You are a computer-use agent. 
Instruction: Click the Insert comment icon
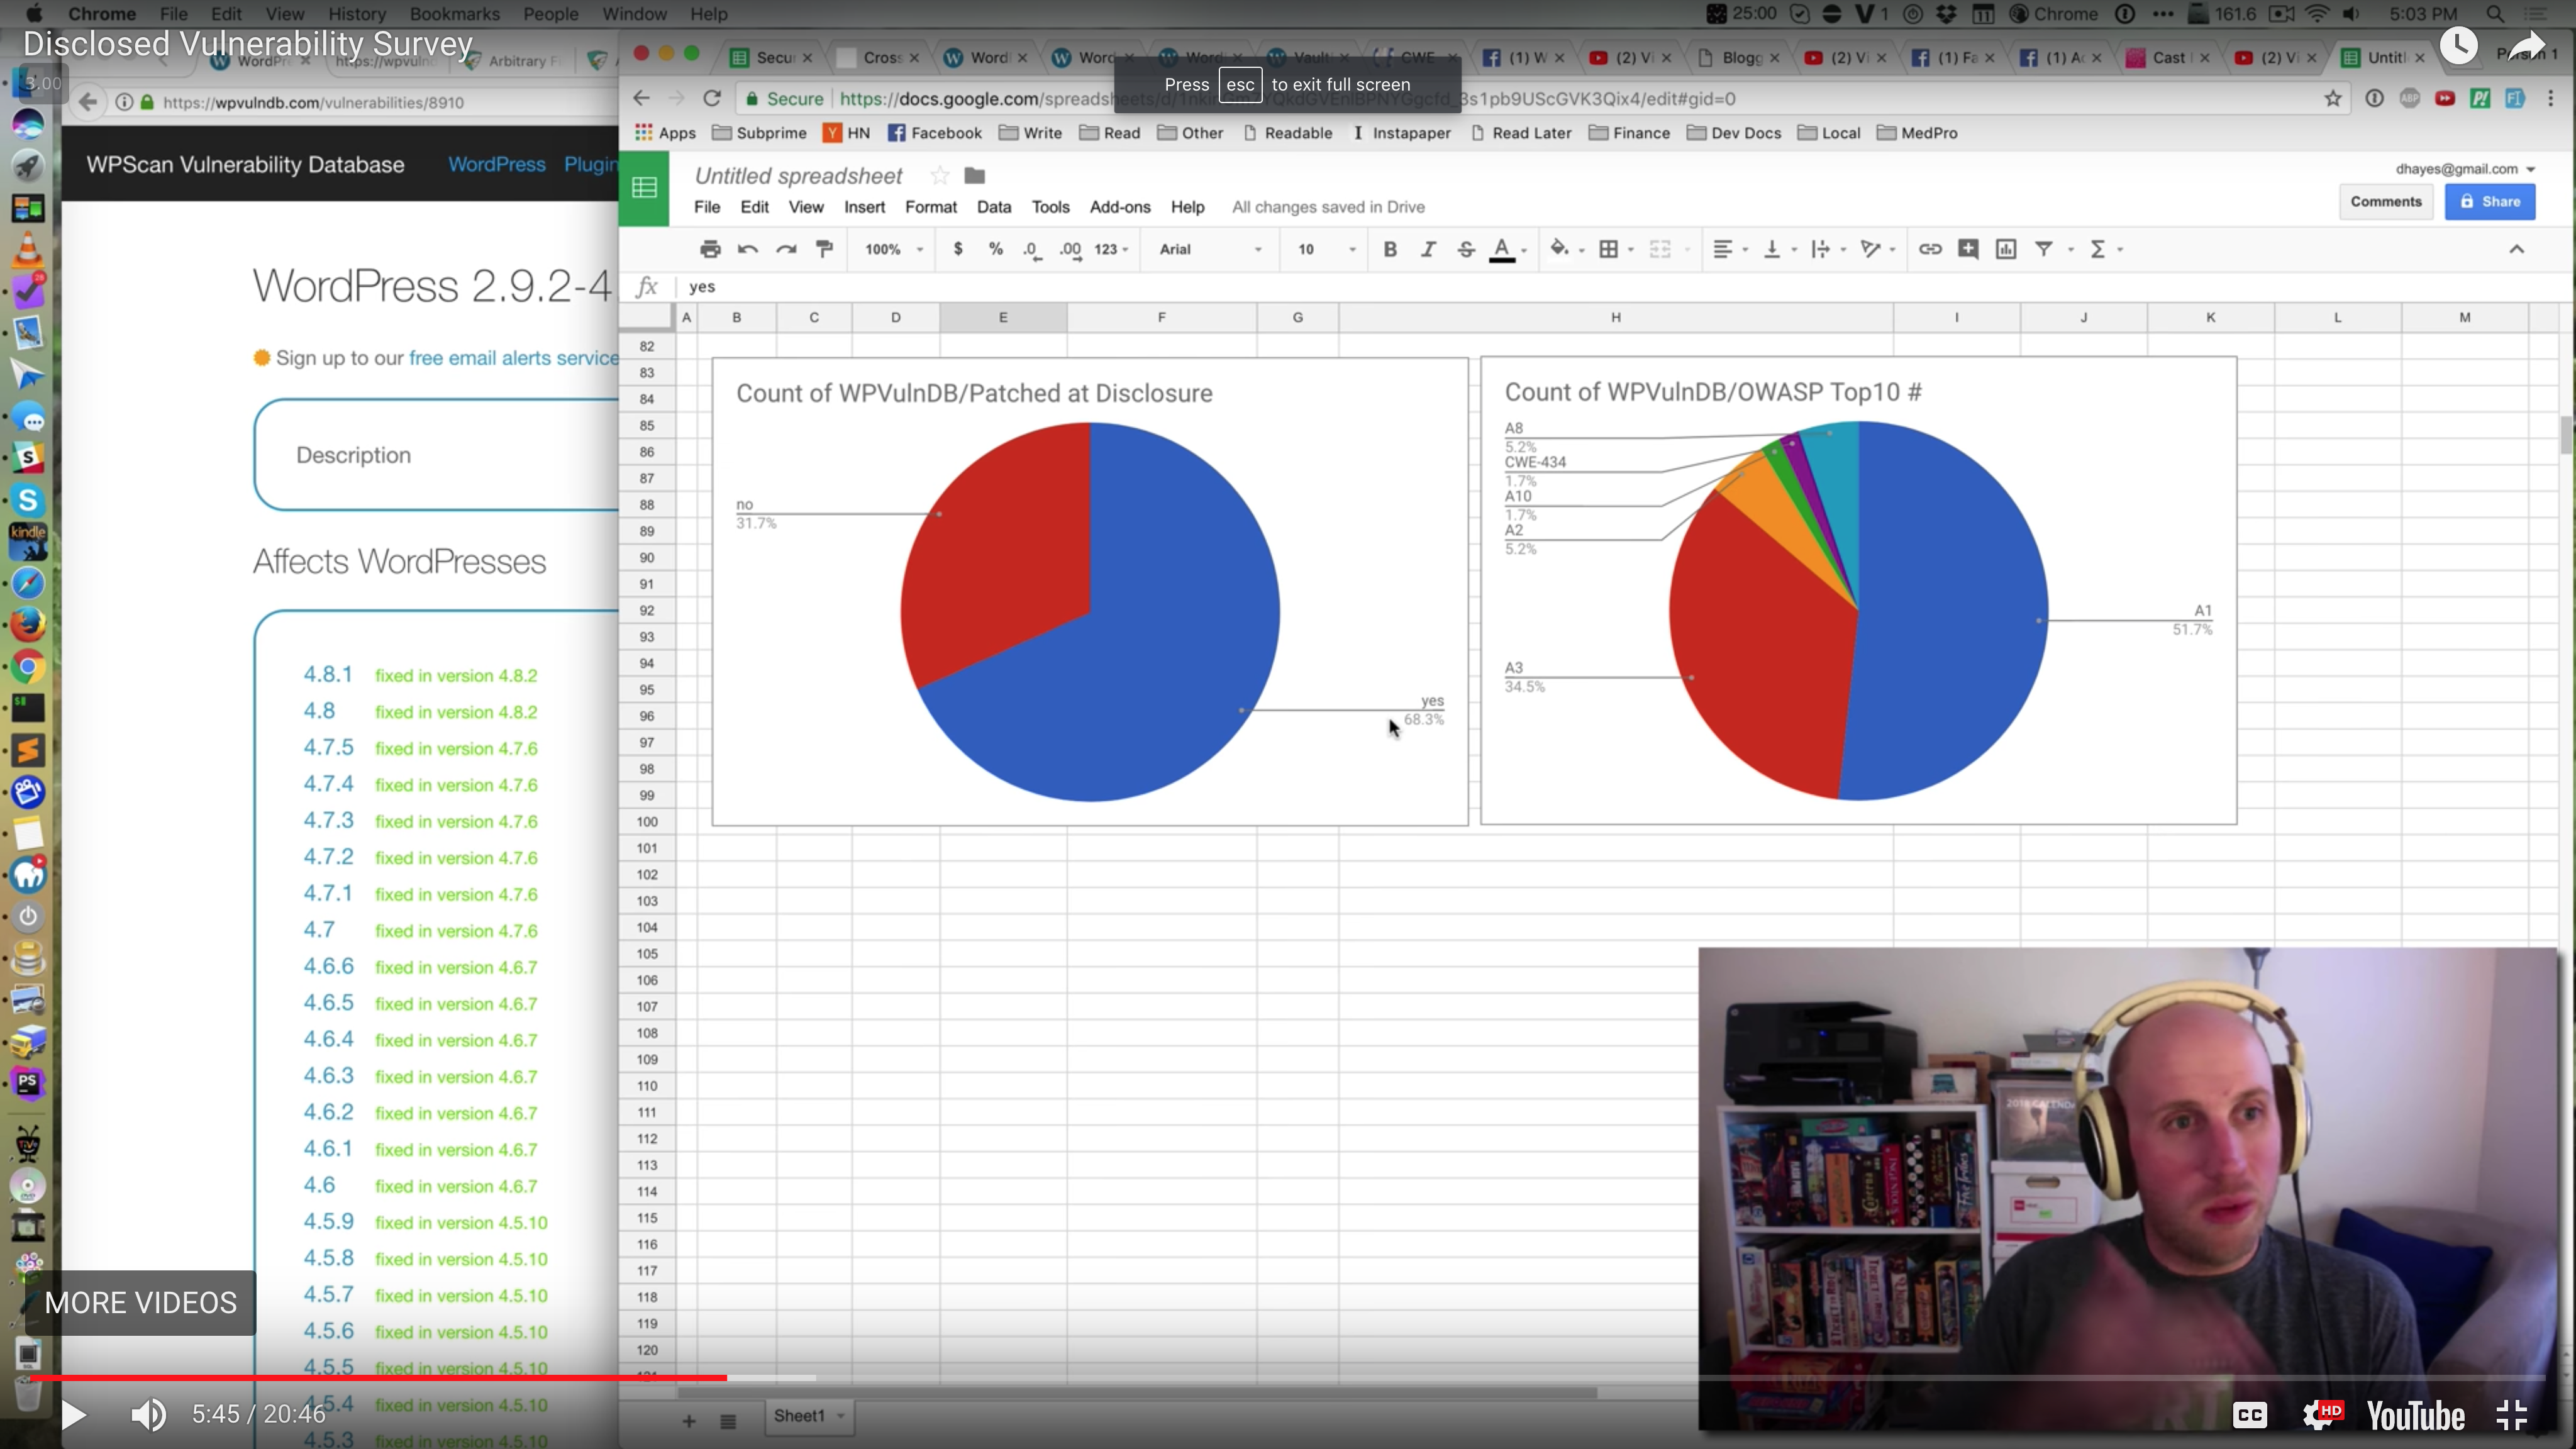(1968, 249)
